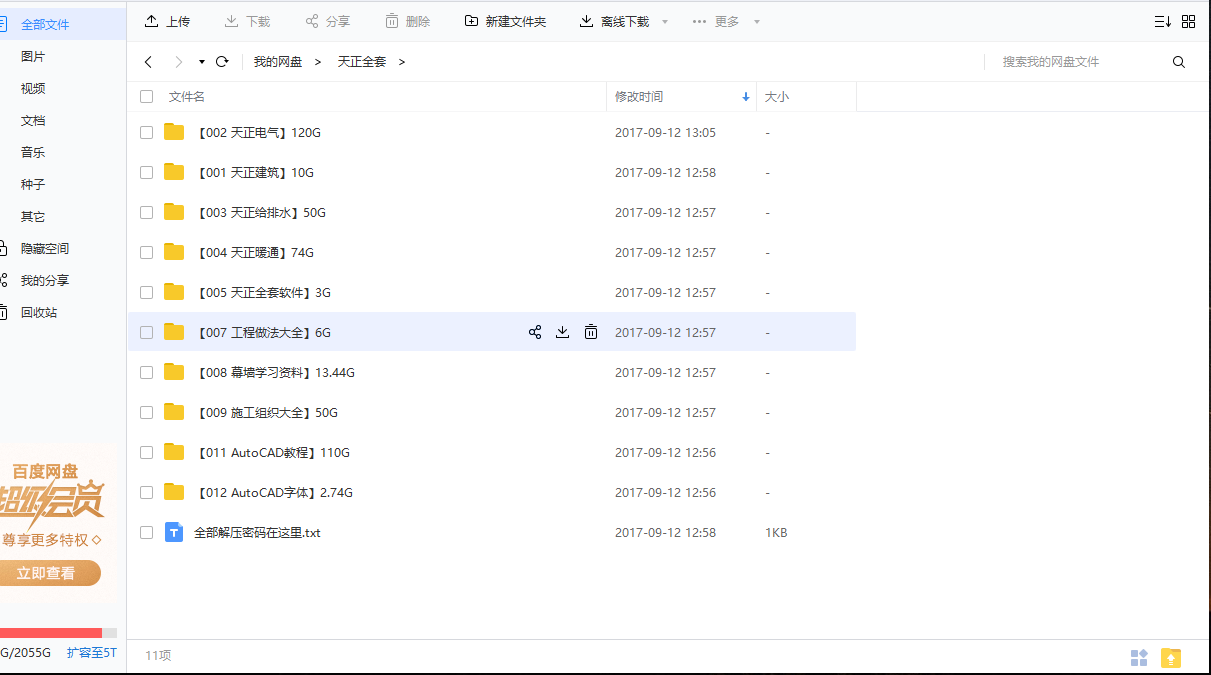
Task: Refresh the file list
Action: click(222, 62)
